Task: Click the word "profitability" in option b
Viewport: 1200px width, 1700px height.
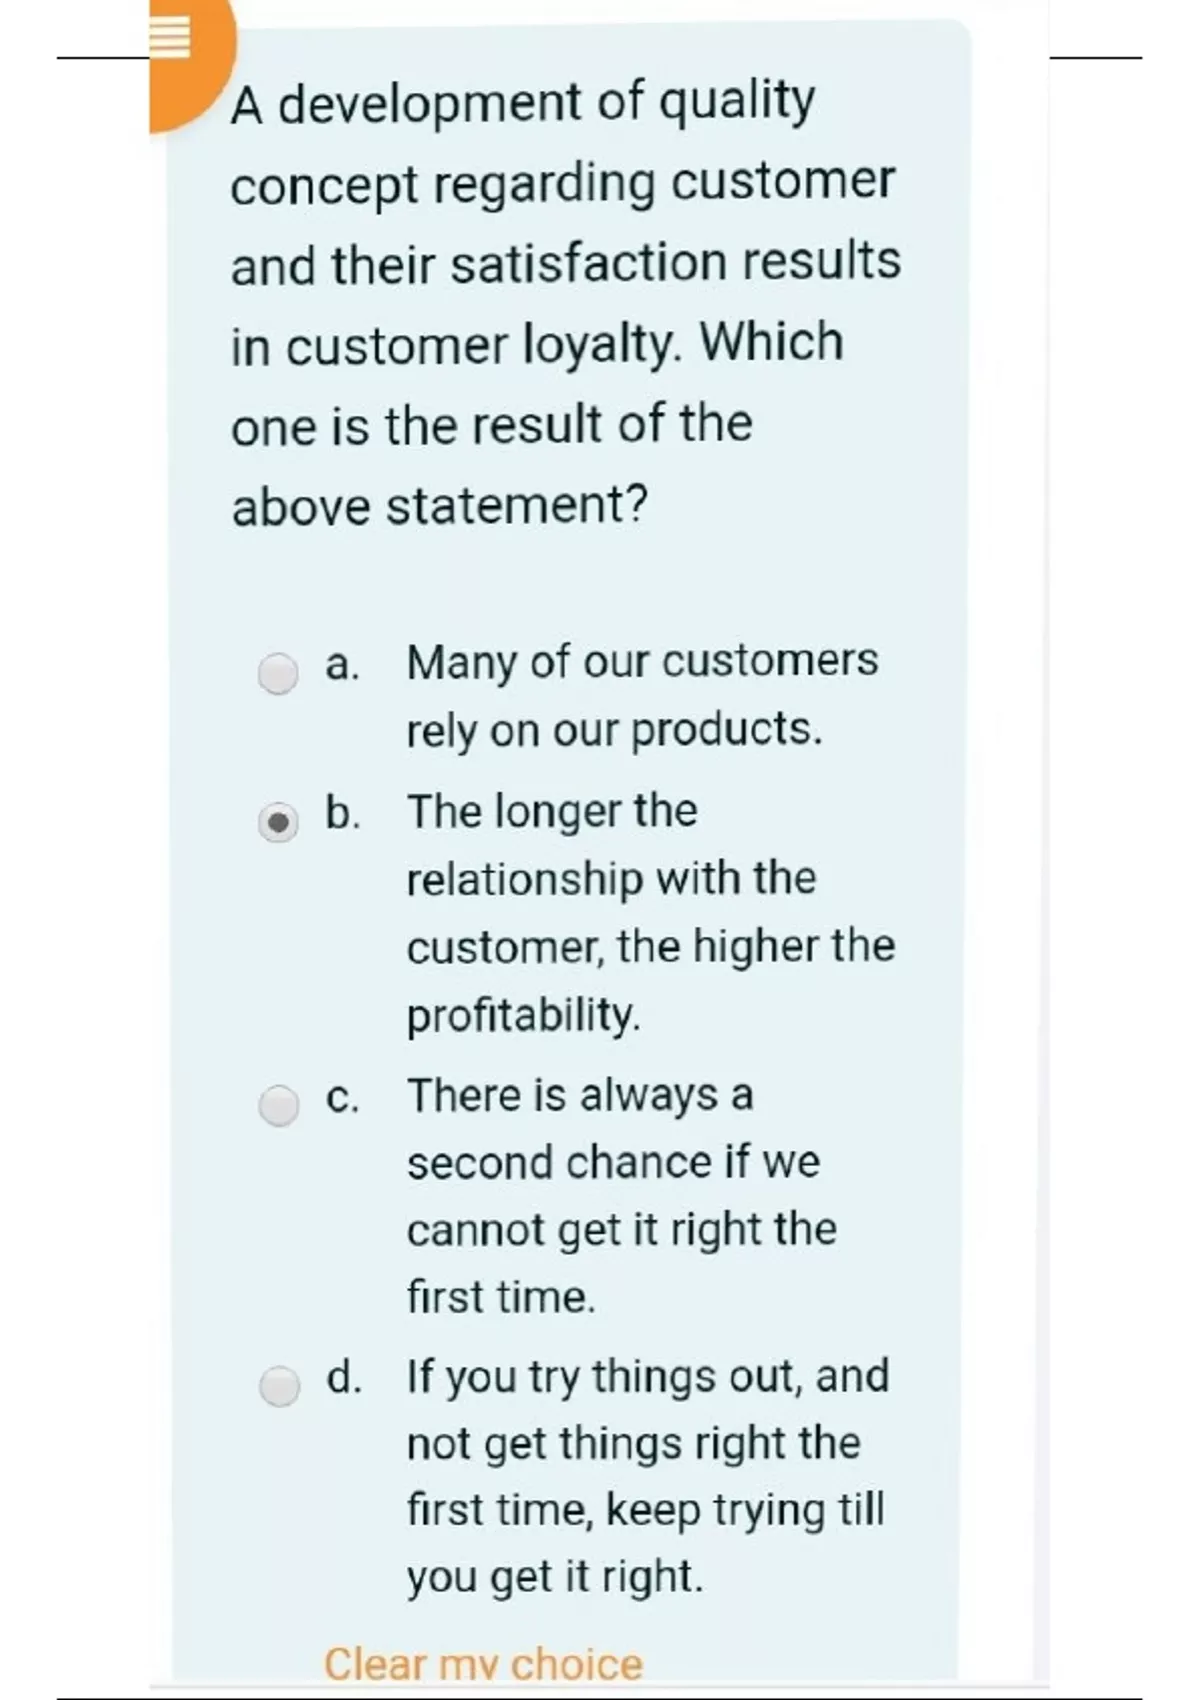Action: (522, 1015)
